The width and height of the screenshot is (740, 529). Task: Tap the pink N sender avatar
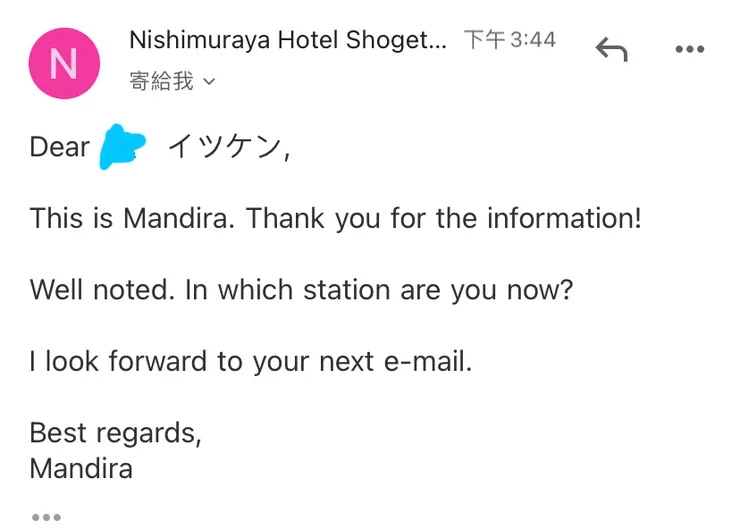(64, 63)
